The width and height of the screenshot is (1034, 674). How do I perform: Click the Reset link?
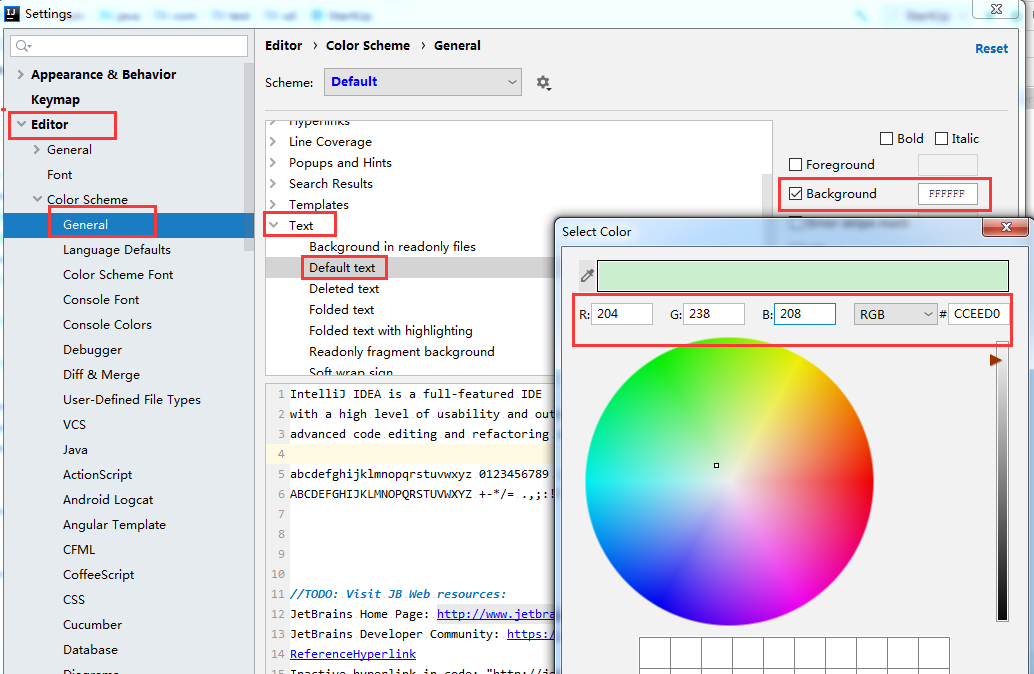[991, 48]
